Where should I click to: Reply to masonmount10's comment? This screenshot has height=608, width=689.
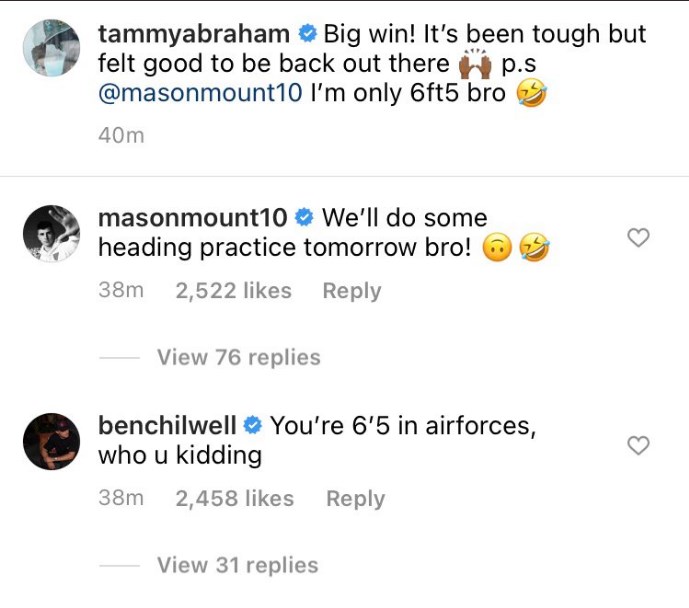tap(351, 291)
